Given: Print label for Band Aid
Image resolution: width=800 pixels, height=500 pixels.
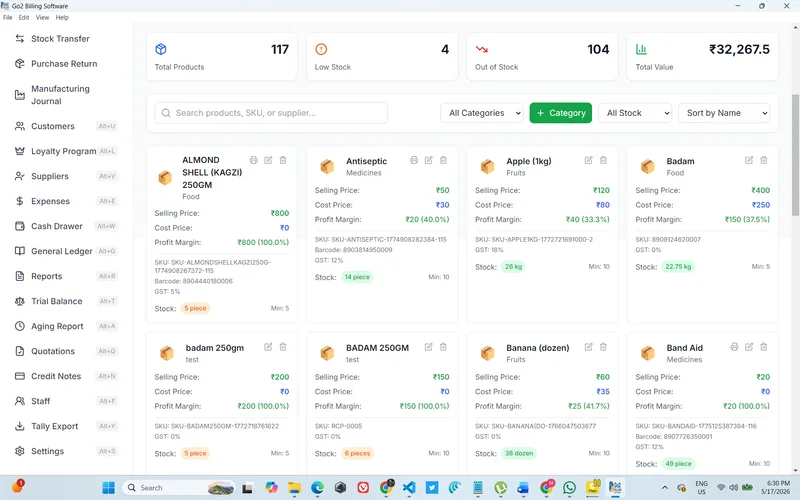Looking at the screenshot, I should [734, 347].
